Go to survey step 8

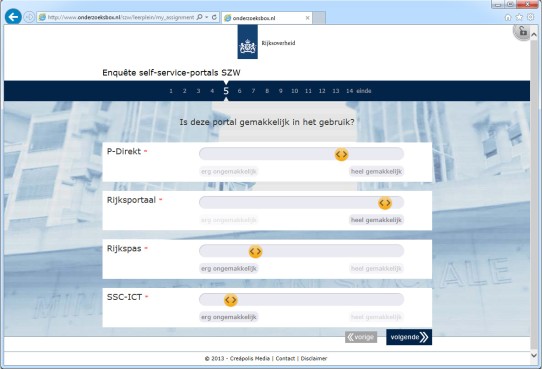(267, 91)
